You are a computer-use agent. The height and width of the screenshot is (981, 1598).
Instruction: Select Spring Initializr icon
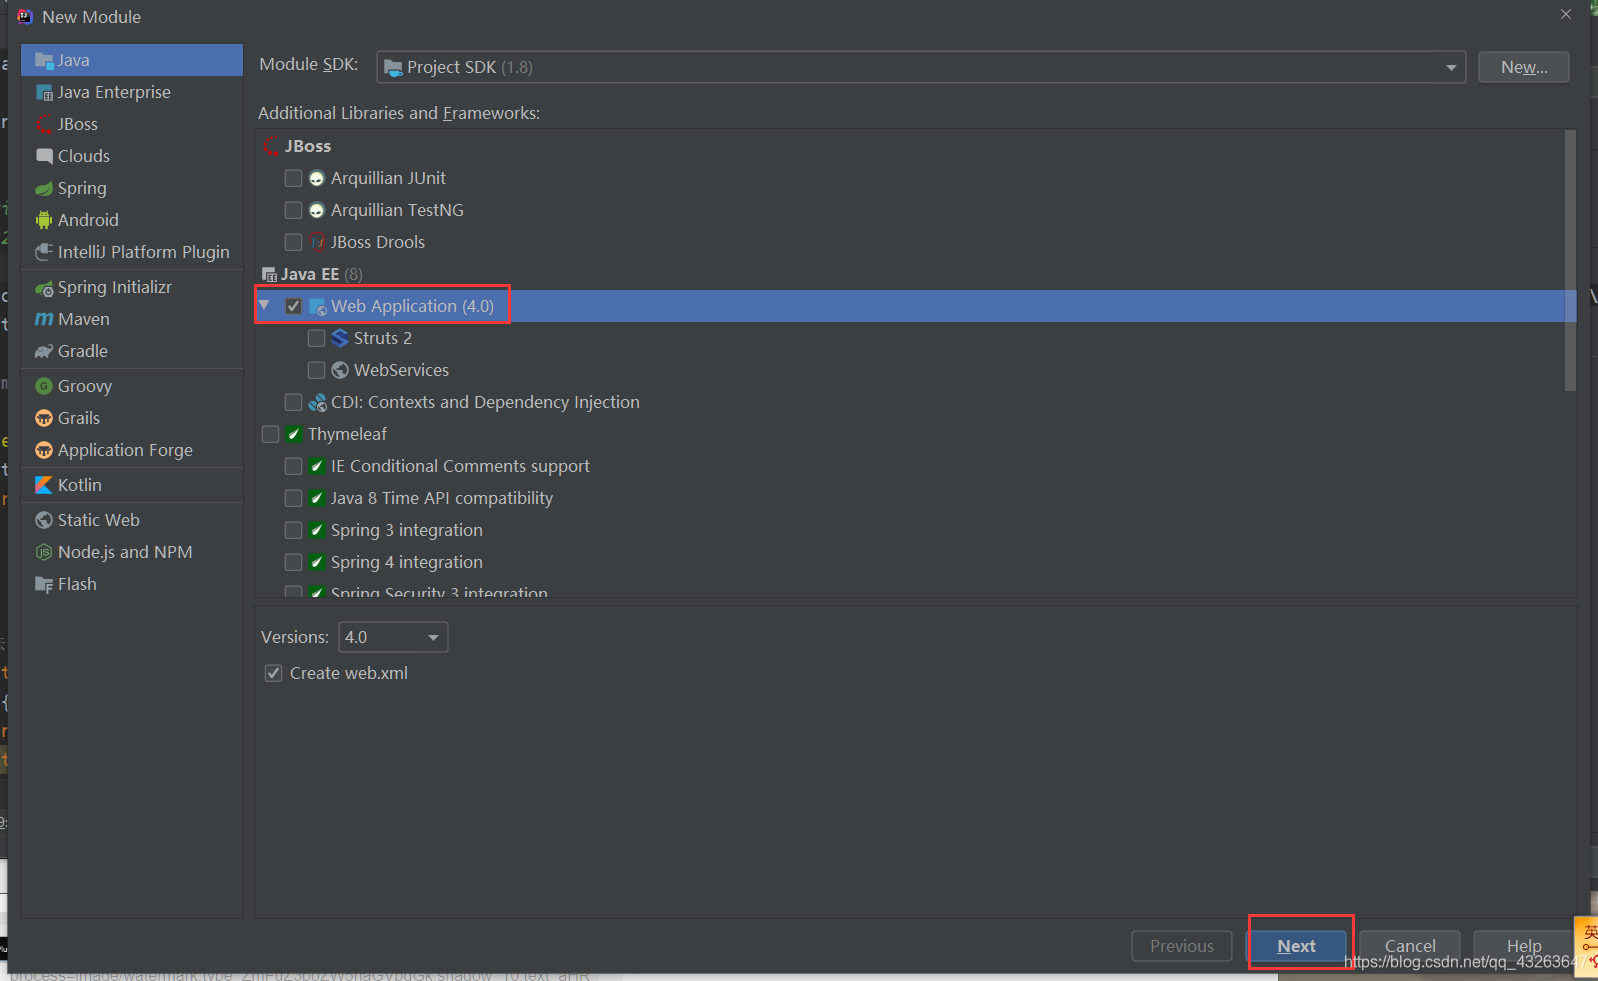click(44, 288)
